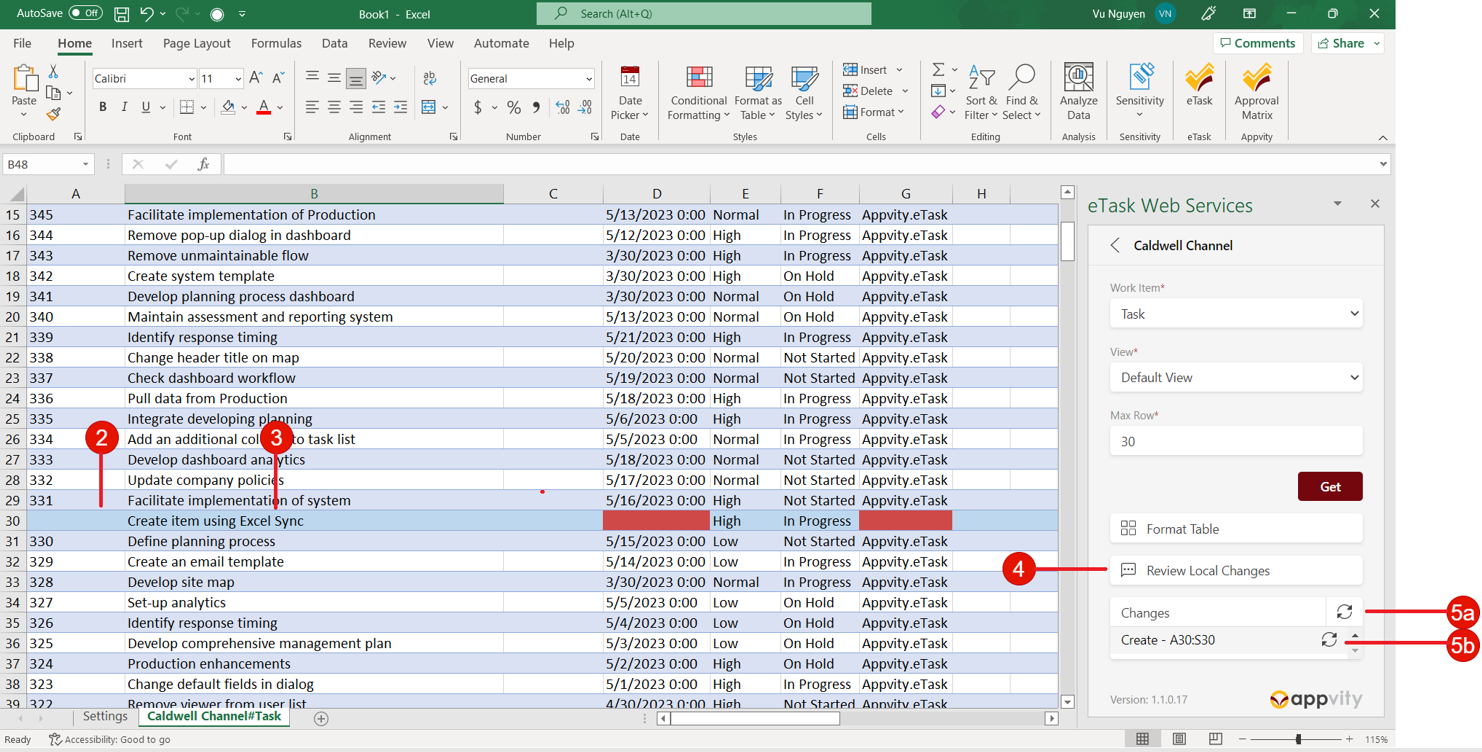Toggle bold formatting

(102, 107)
